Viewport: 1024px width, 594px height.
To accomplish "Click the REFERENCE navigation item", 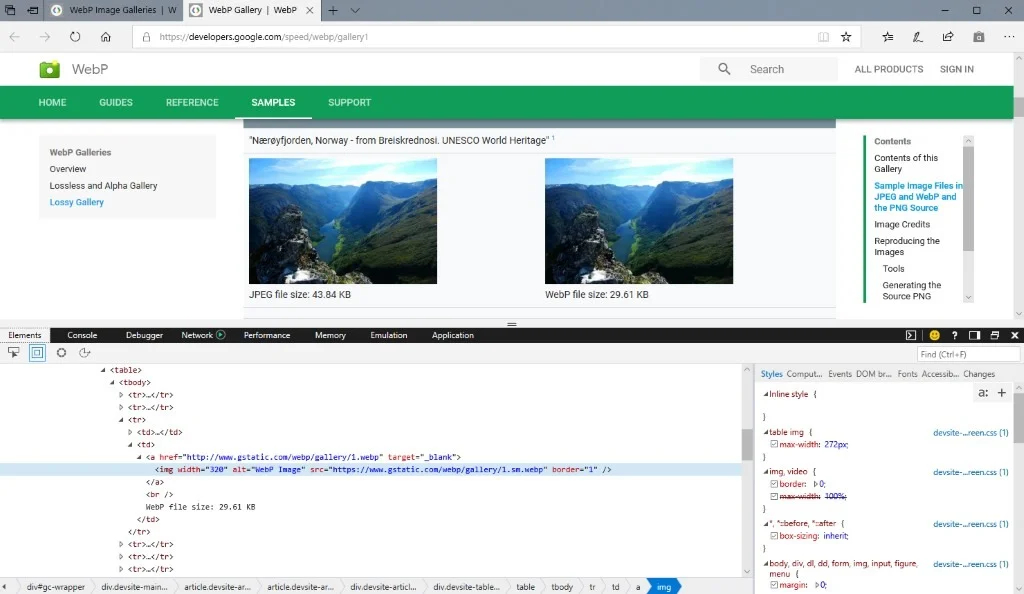I will 192,102.
